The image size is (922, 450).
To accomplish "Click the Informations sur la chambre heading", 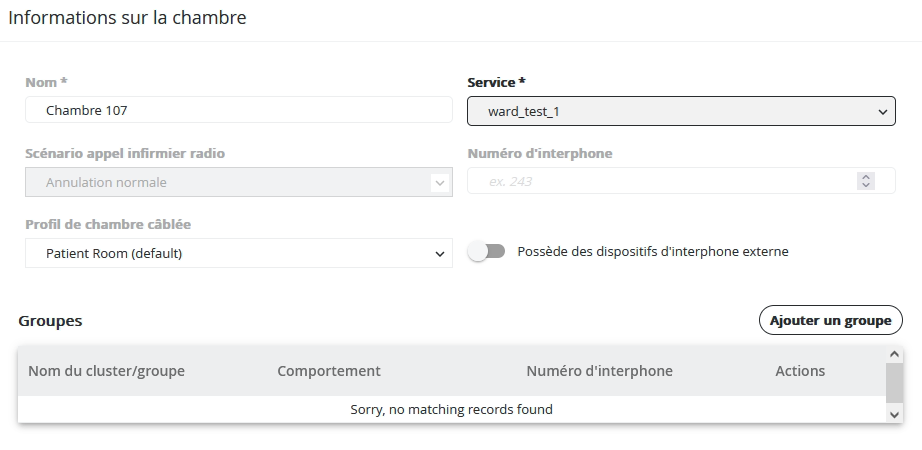I will tap(127, 18).
